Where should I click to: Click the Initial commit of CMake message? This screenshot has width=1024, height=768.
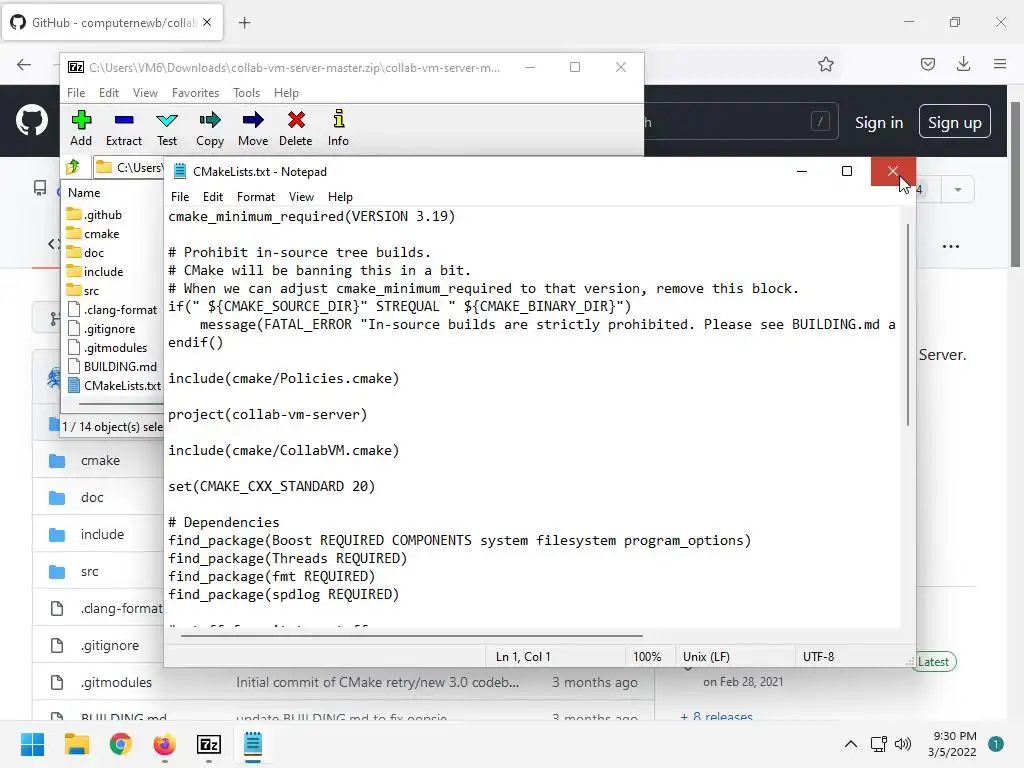pos(377,682)
